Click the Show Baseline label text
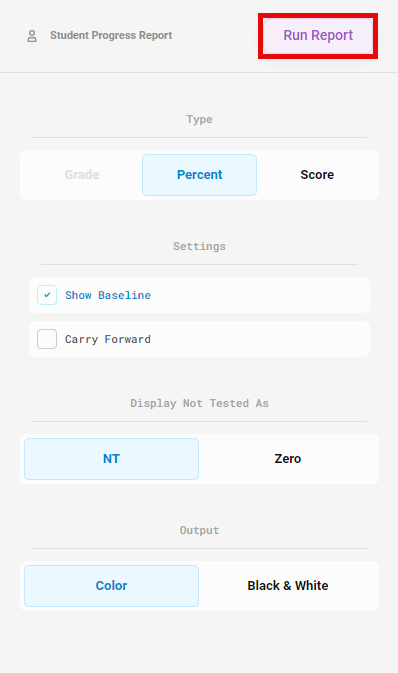Screen dimensions: 398x673 (x=108, y=295)
